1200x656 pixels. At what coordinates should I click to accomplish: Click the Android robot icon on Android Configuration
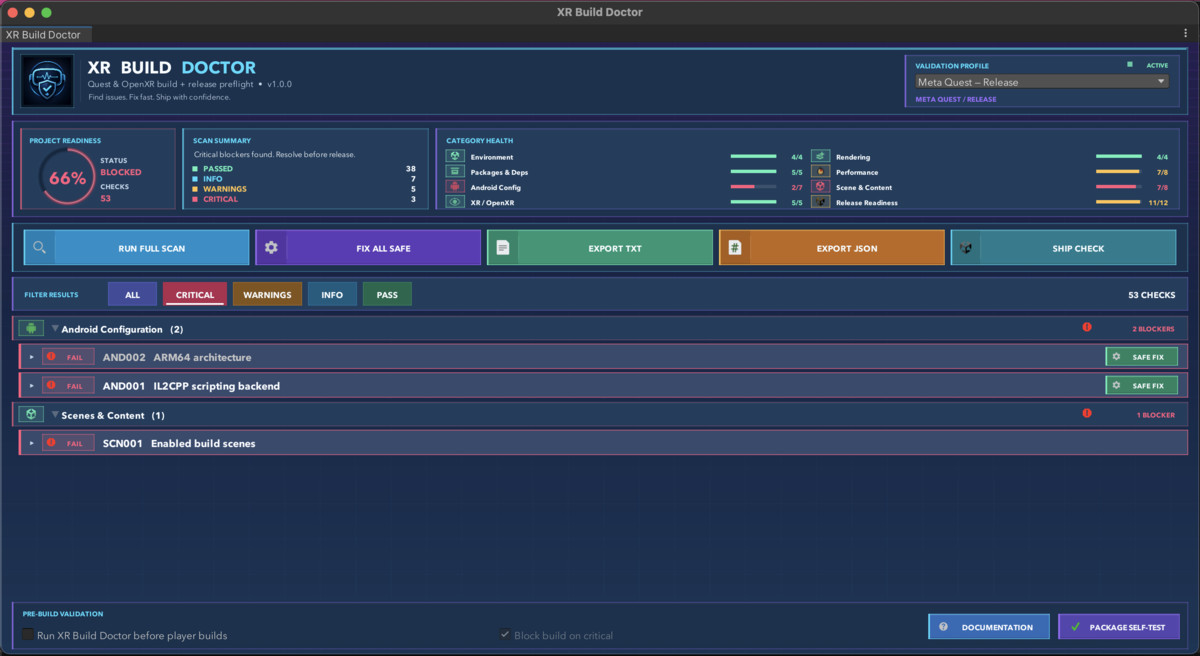[31, 328]
